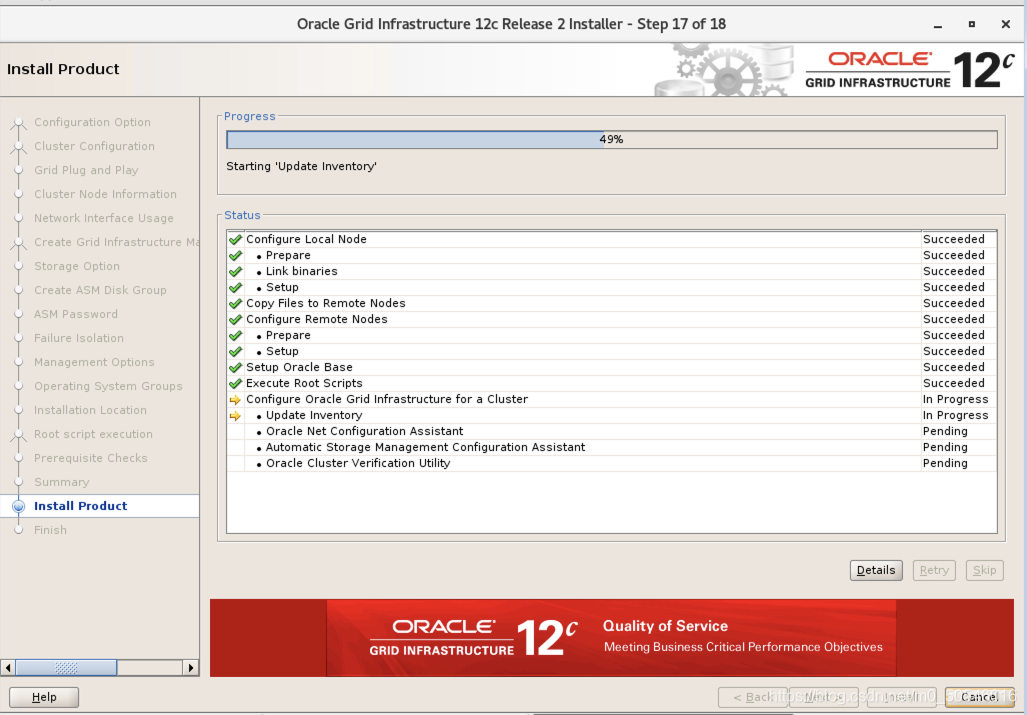Click the Skip button

984,570
